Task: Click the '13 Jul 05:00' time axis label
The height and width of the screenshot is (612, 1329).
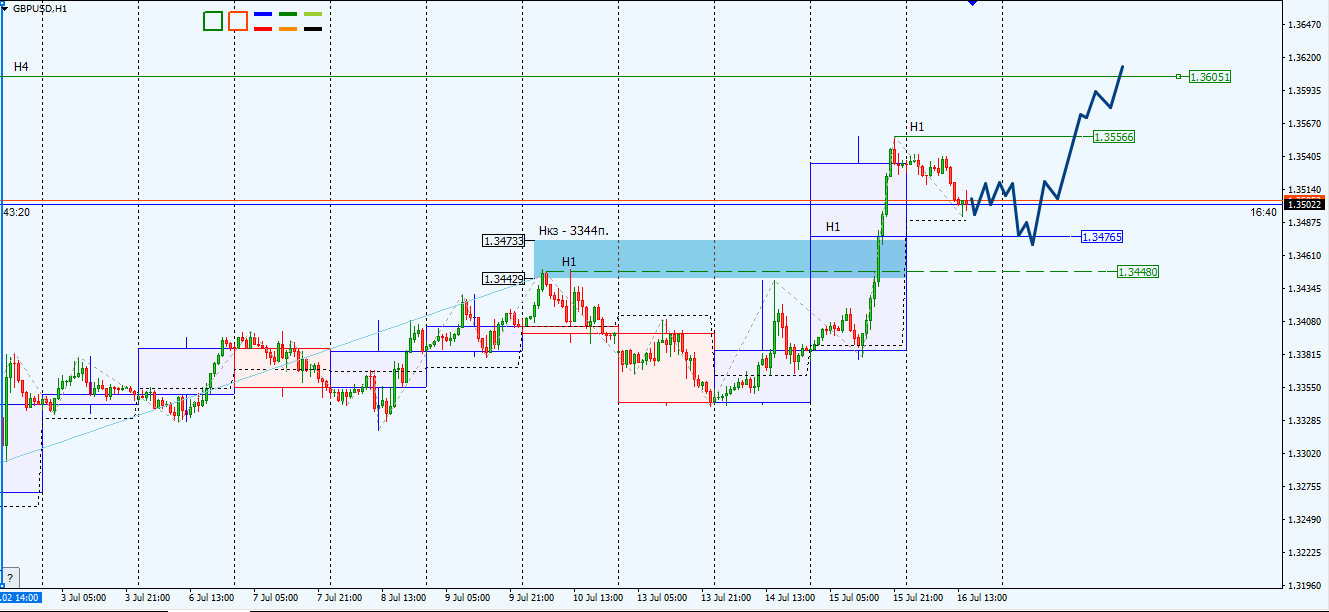Action: click(660, 598)
